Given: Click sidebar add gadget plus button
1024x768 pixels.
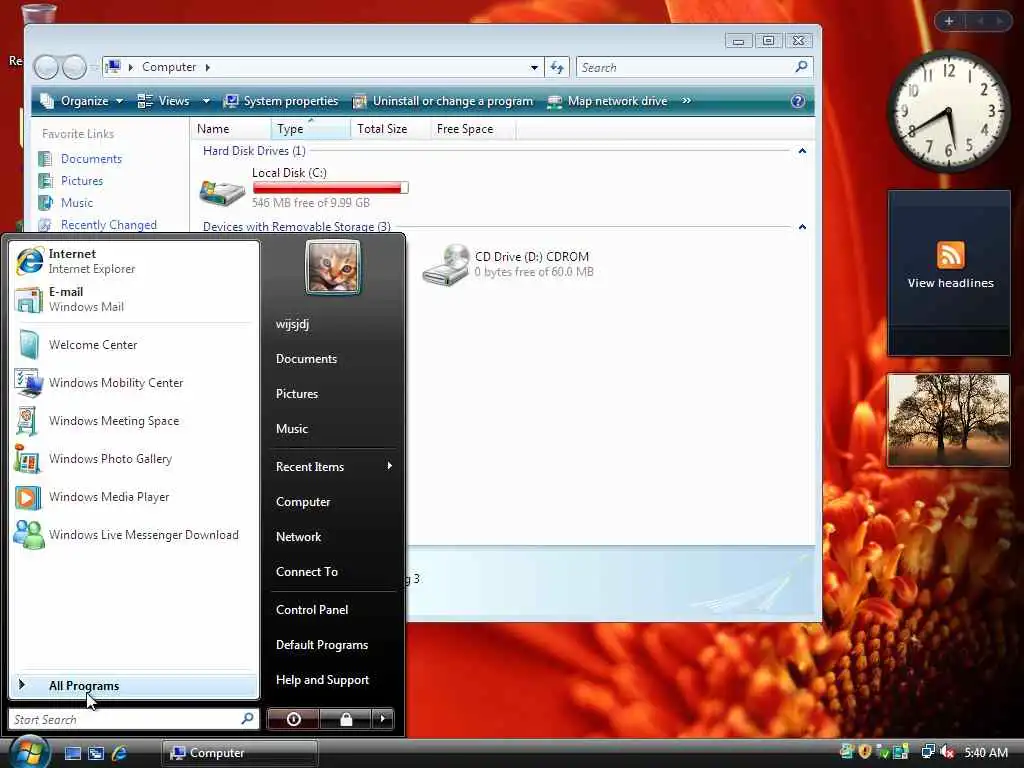Looking at the screenshot, I should [949, 21].
